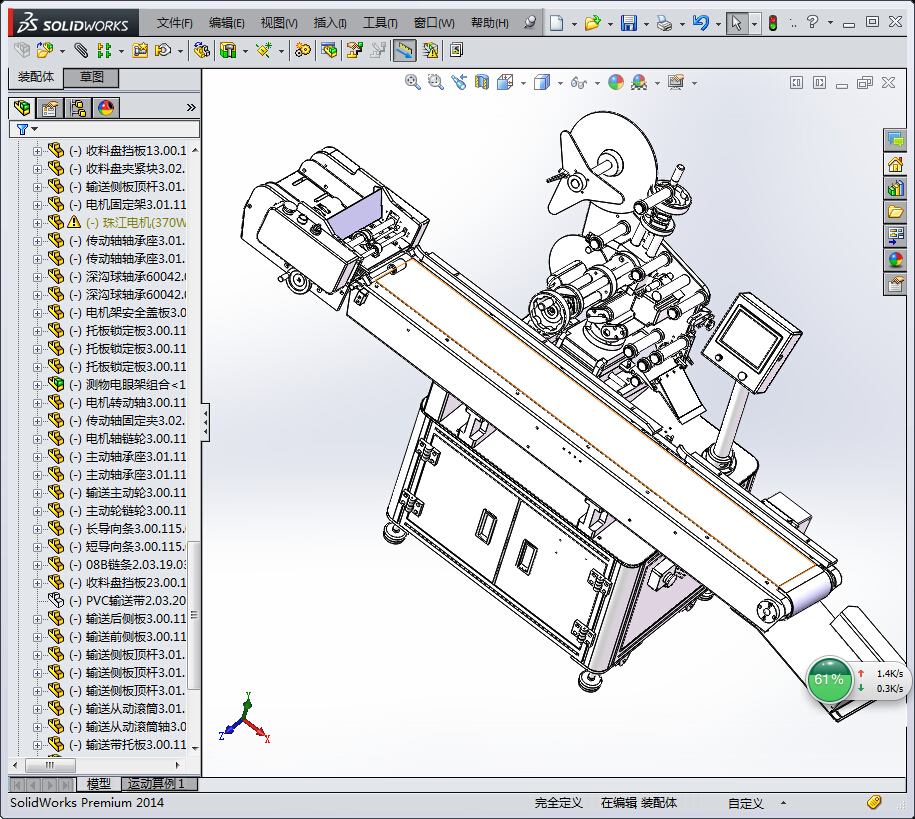Image resolution: width=915 pixels, height=819 pixels.
Task: Open the Open-file dropdown arrow
Action: point(610,24)
